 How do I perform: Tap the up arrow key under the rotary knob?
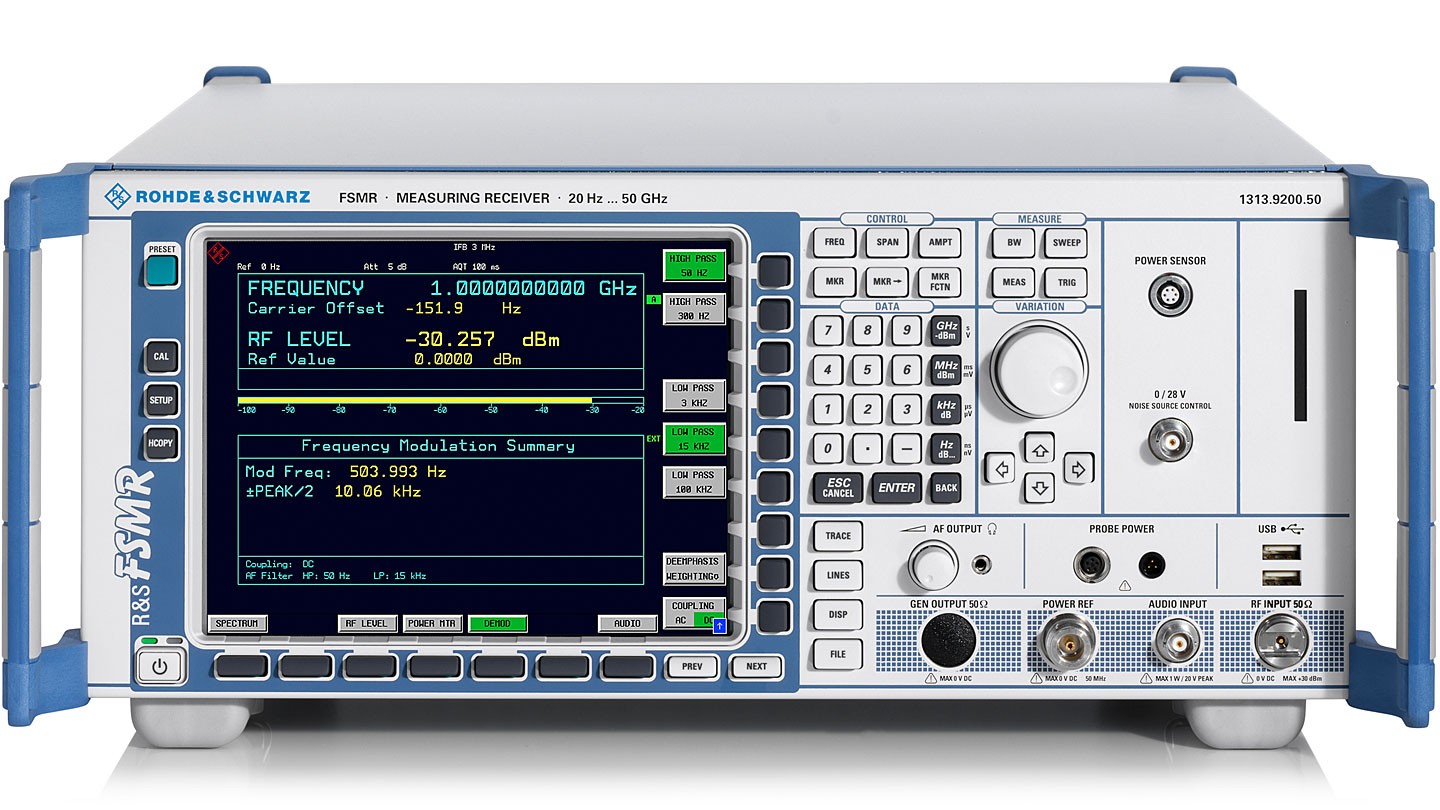click(x=1041, y=451)
